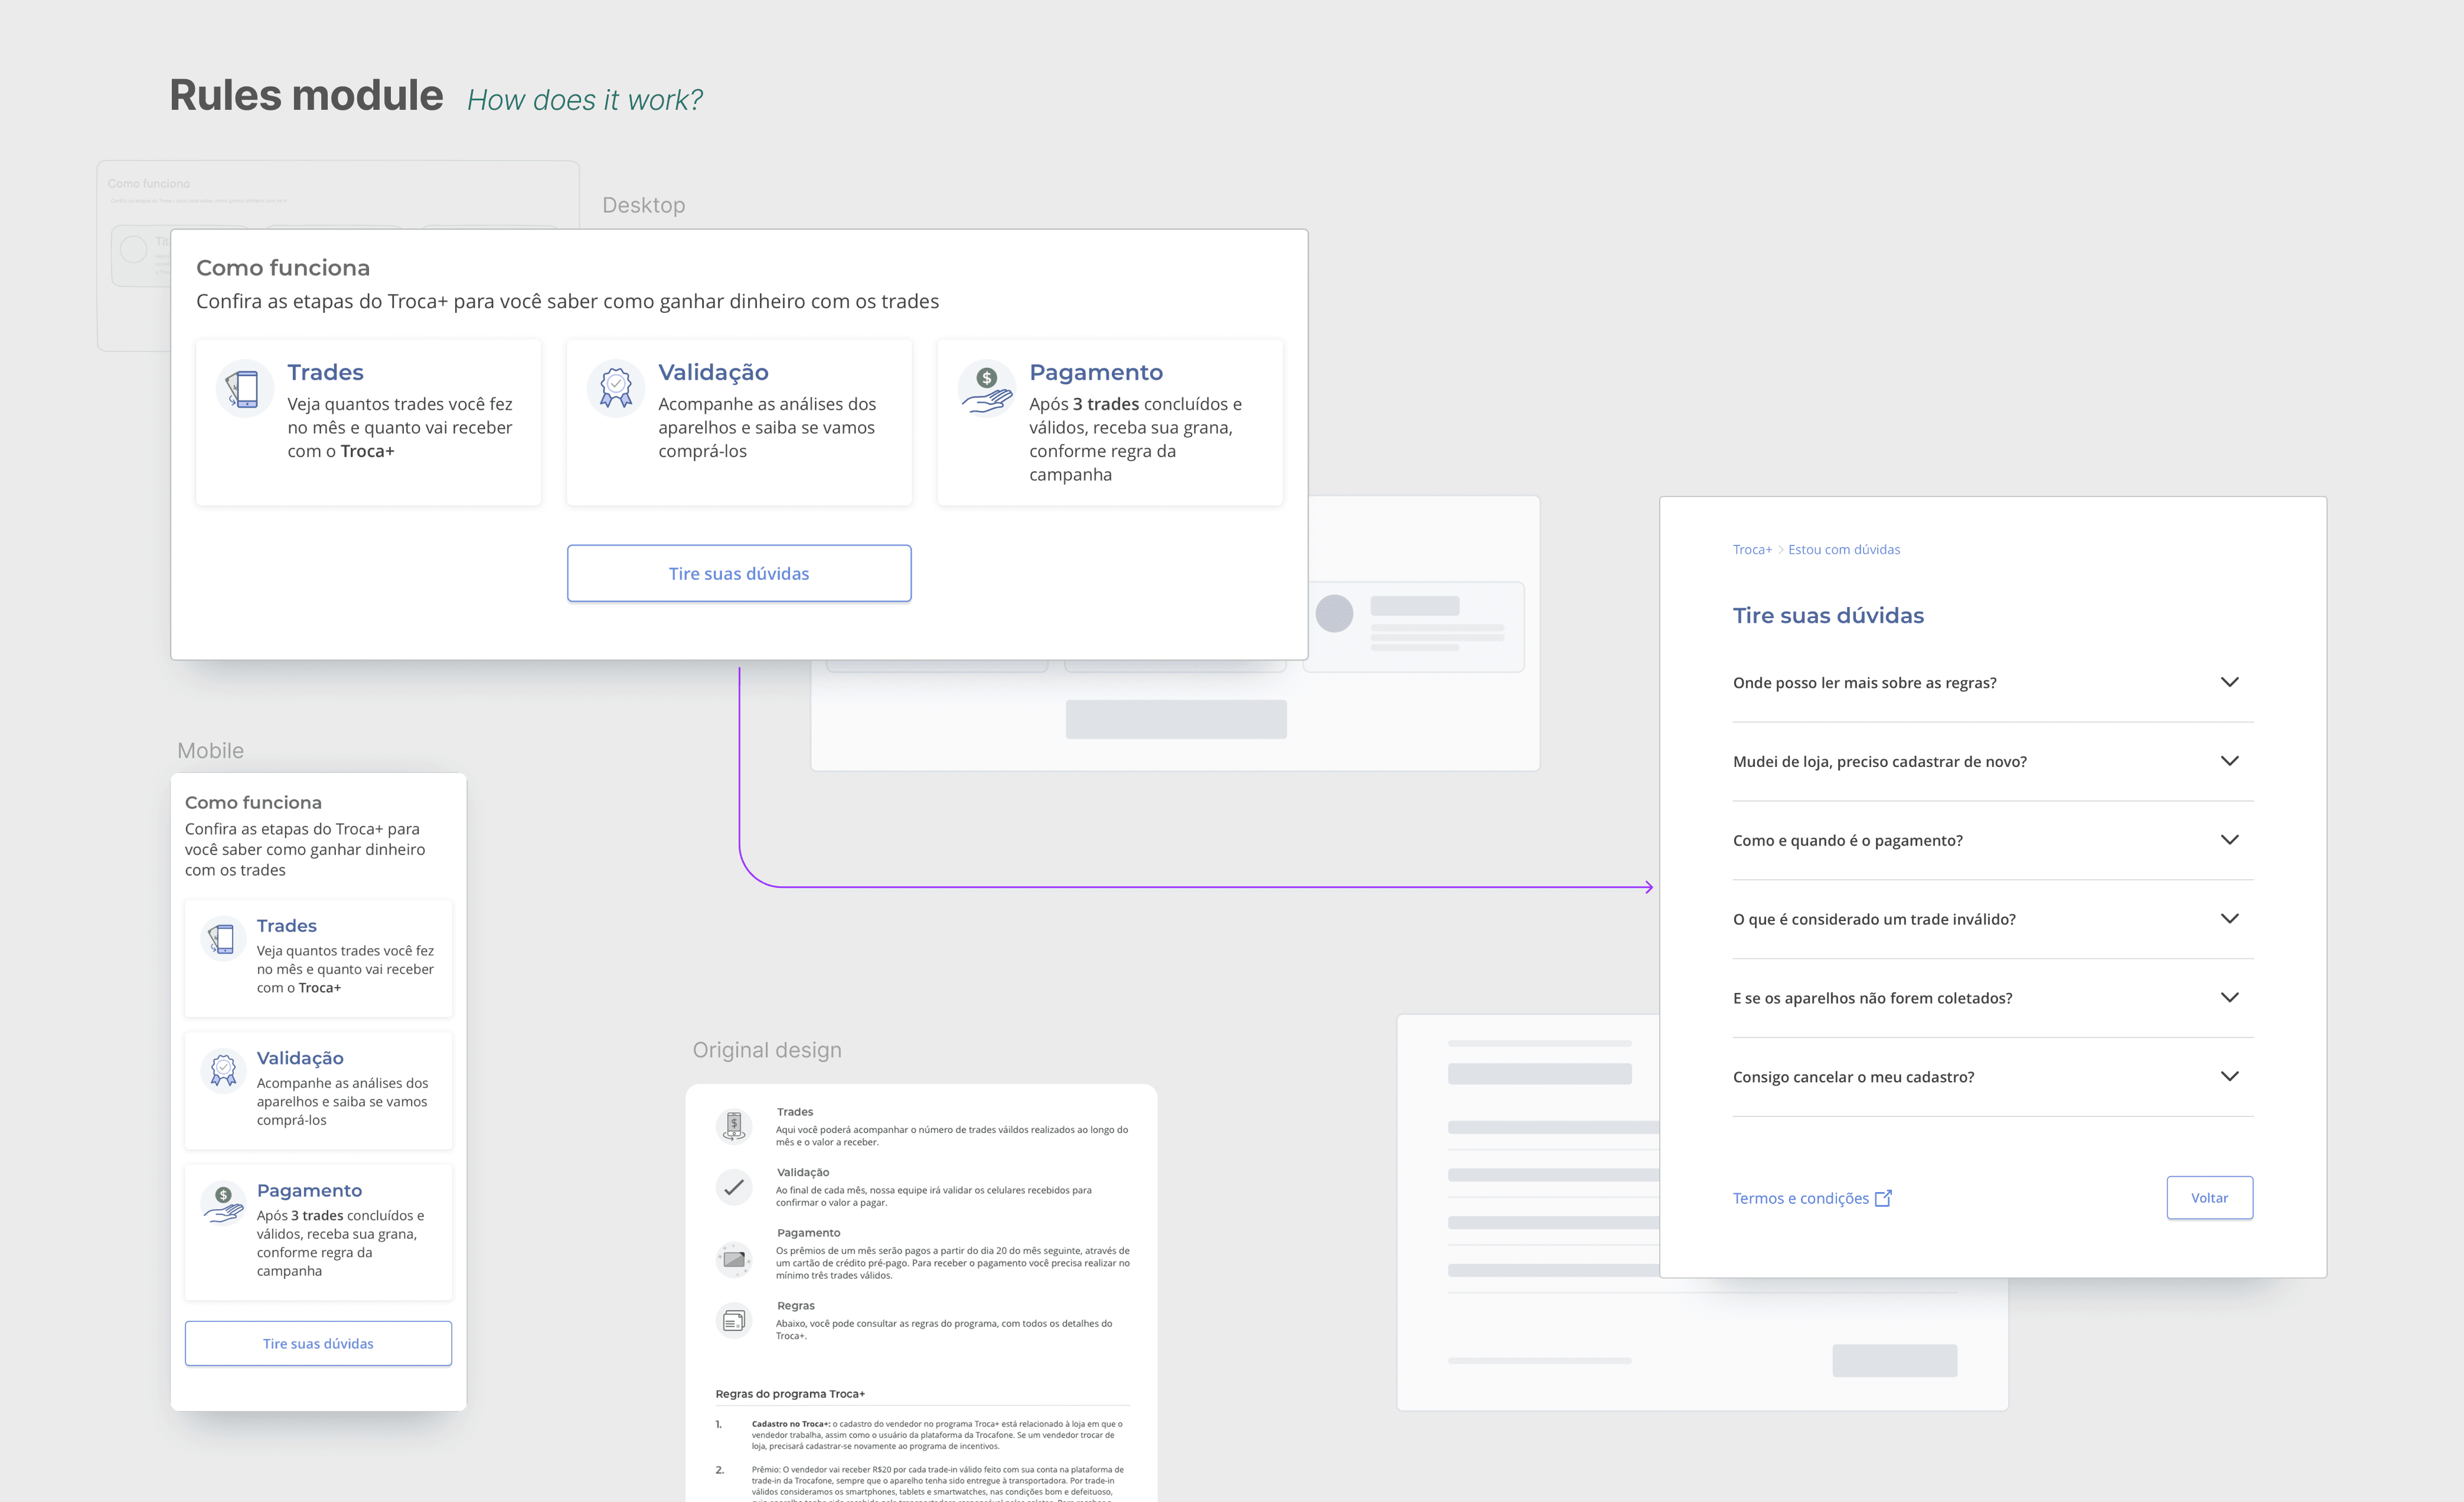Click the Trades phone icon in desktop card
This screenshot has width=2464, height=1502.
(244, 389)
